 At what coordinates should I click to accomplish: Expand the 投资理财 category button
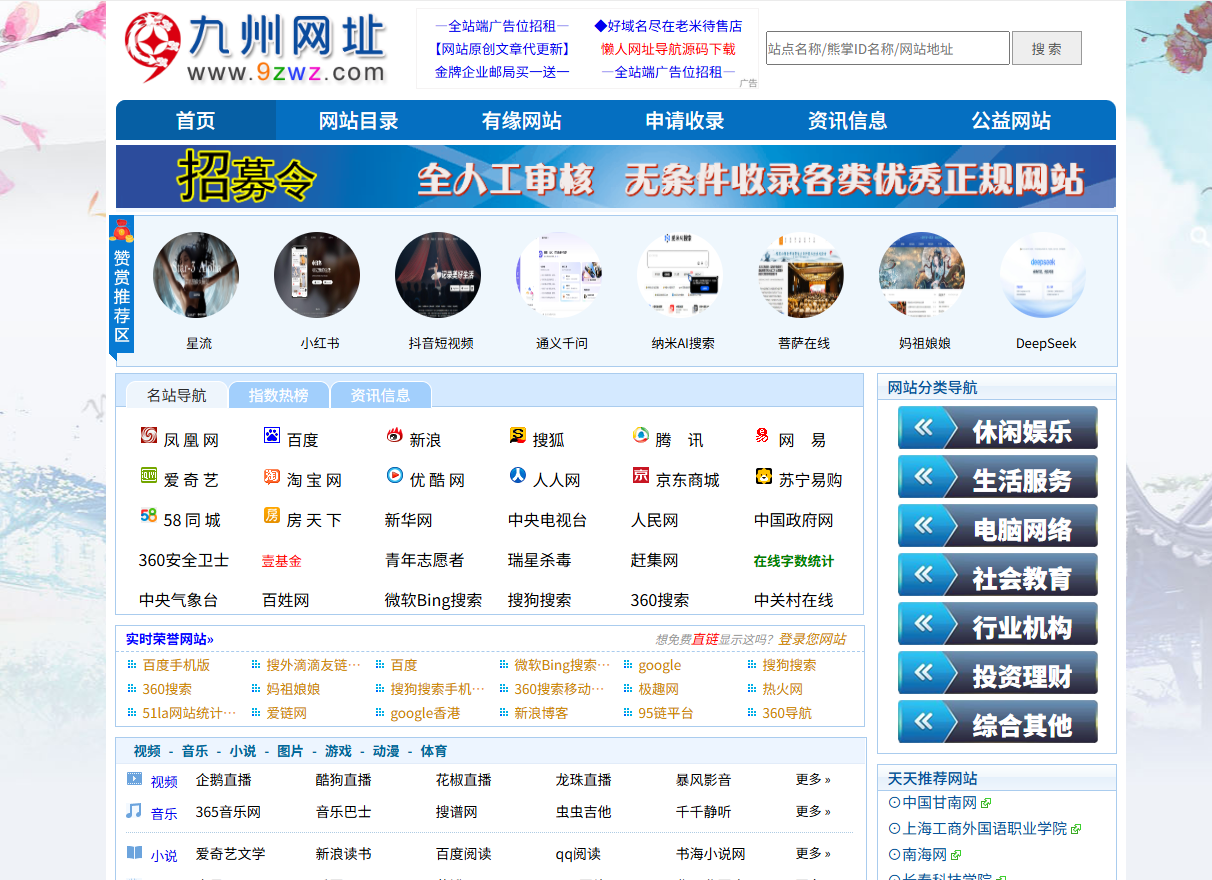pyautogui.click(x=998, y=673)
